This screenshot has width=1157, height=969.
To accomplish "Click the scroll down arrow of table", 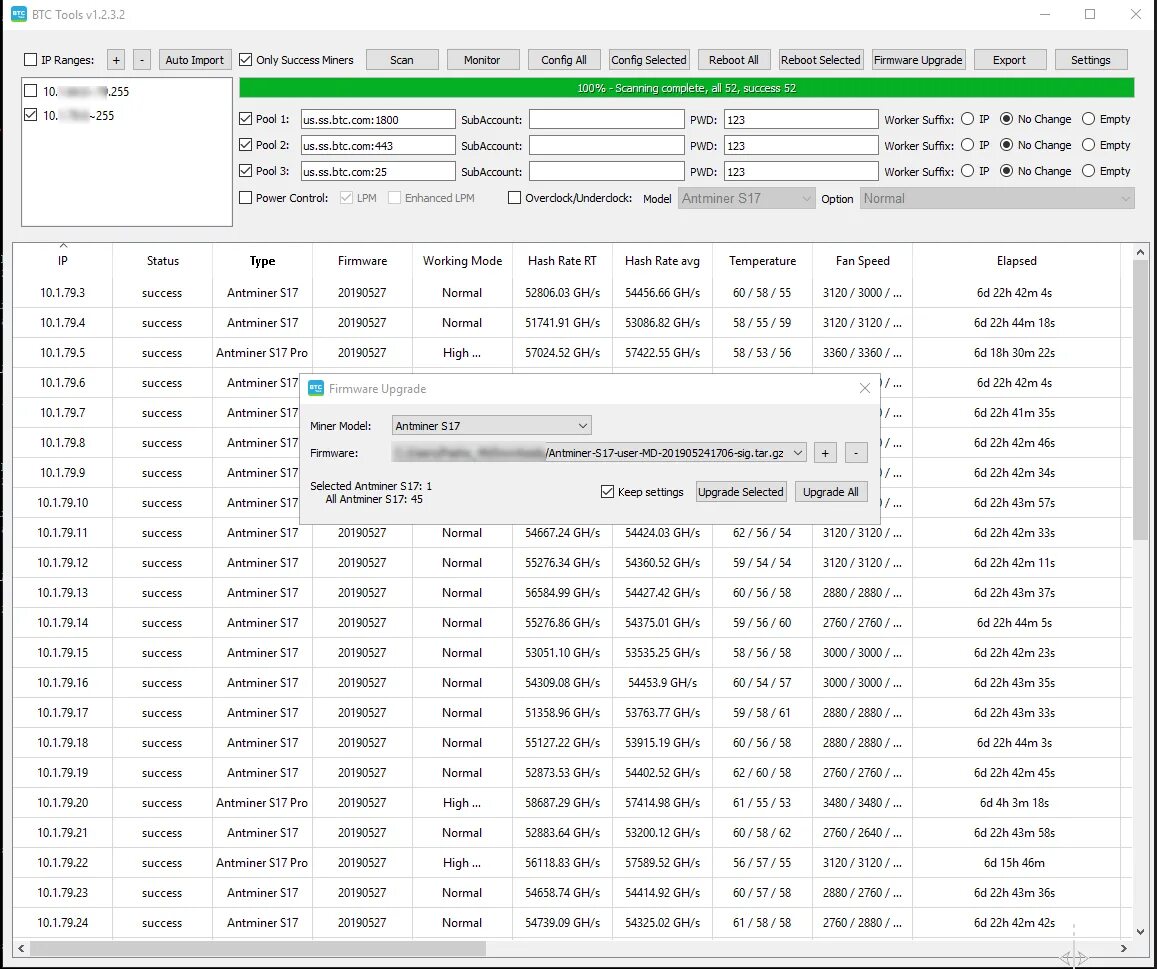I will (1140, 931).
